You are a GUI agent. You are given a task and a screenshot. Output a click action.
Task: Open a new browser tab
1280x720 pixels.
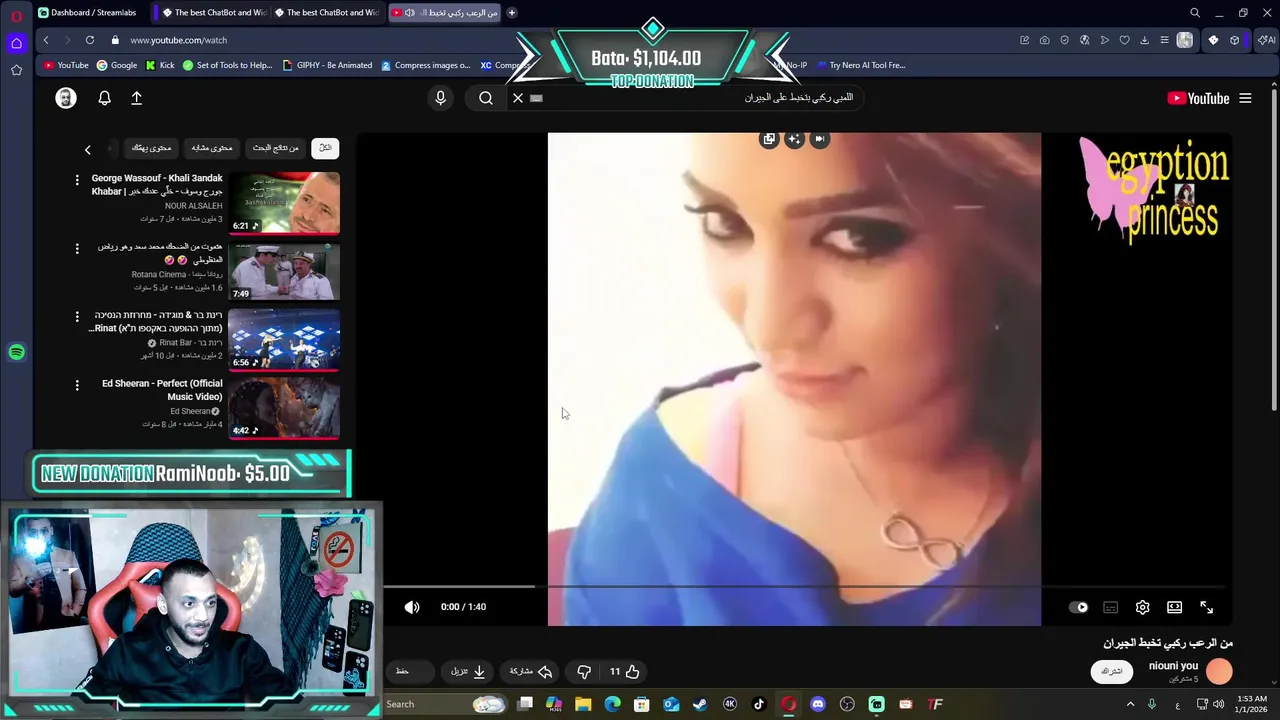512,12
